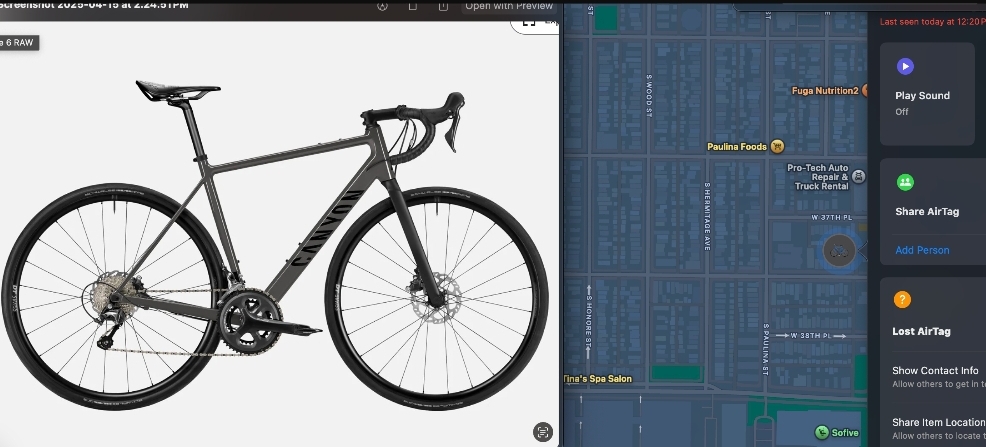Click the Pro-Tech Auto Repair & Truck Rental label
986x447 pixels.
817,177
